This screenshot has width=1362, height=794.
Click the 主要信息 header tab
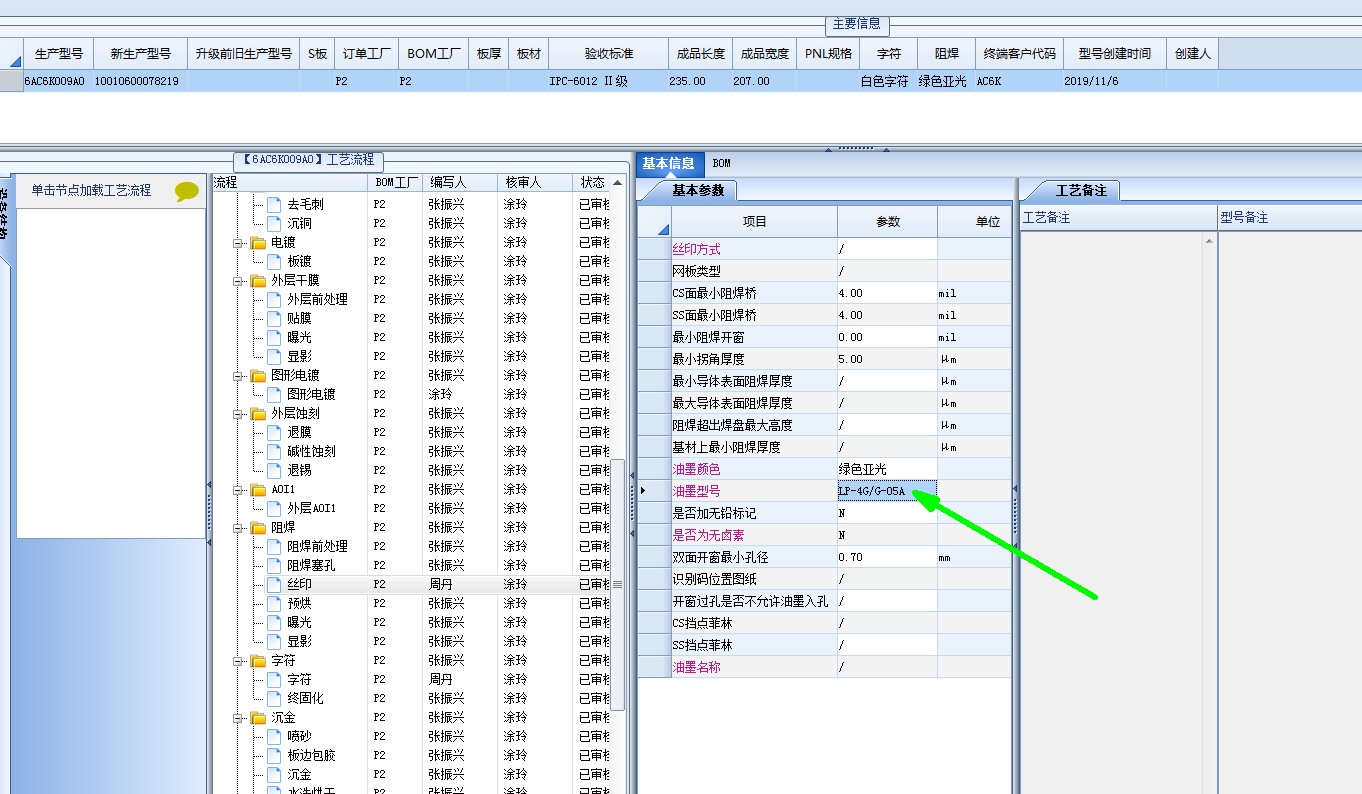(856, 24)
